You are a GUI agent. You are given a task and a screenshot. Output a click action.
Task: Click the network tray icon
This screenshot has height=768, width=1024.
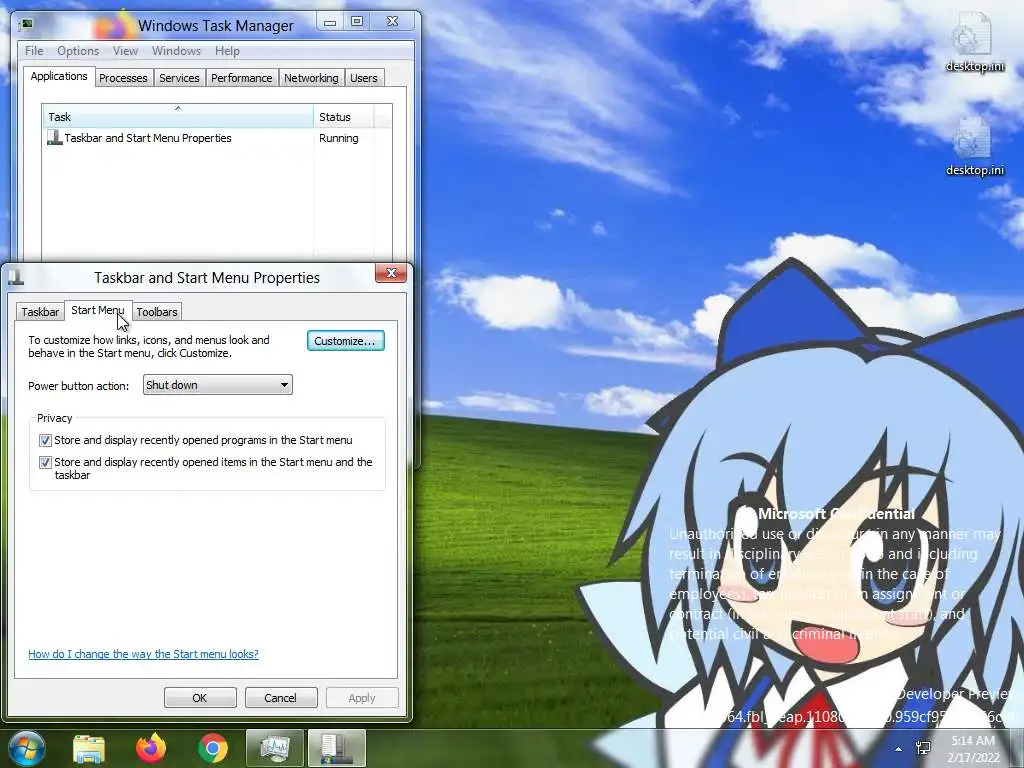(x=923, y=749)
